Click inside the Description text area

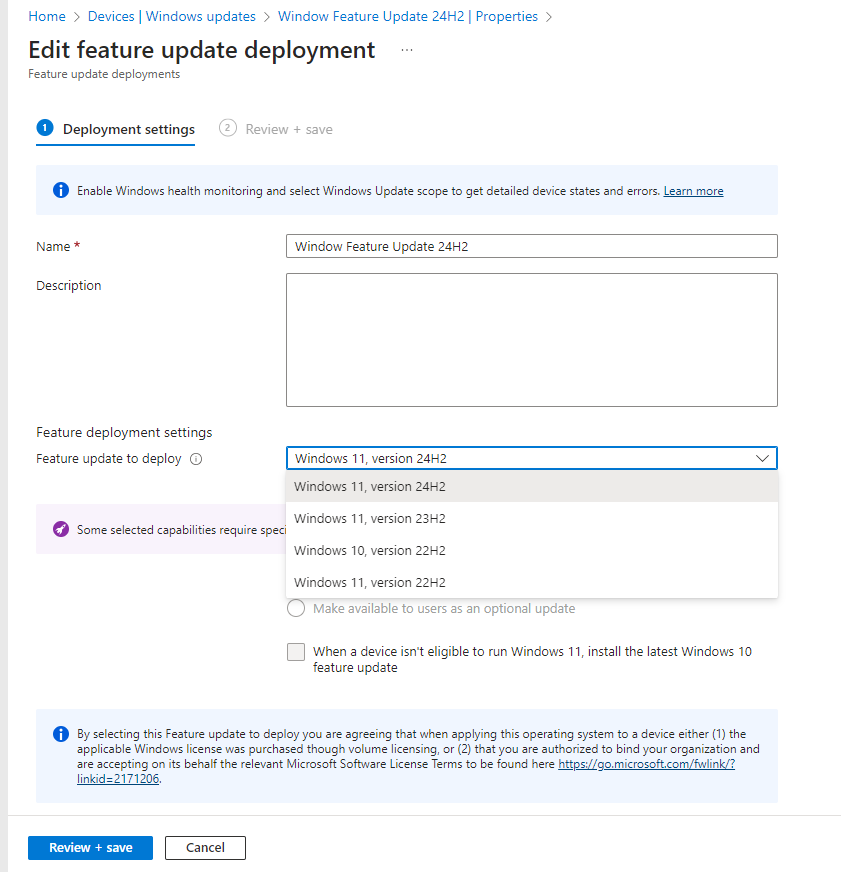[x=532, y=340]
